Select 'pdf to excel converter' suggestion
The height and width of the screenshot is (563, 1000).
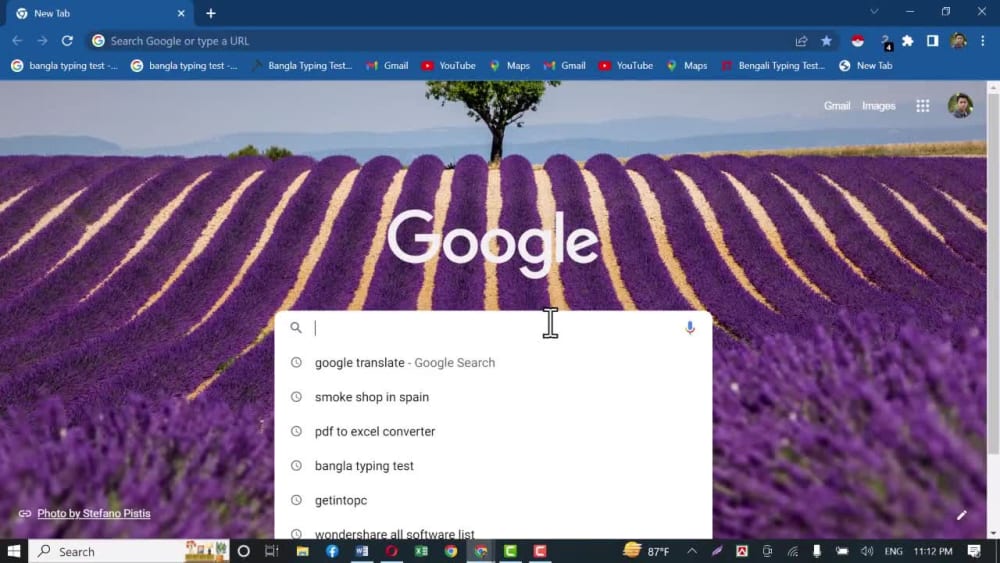(494, 431)
